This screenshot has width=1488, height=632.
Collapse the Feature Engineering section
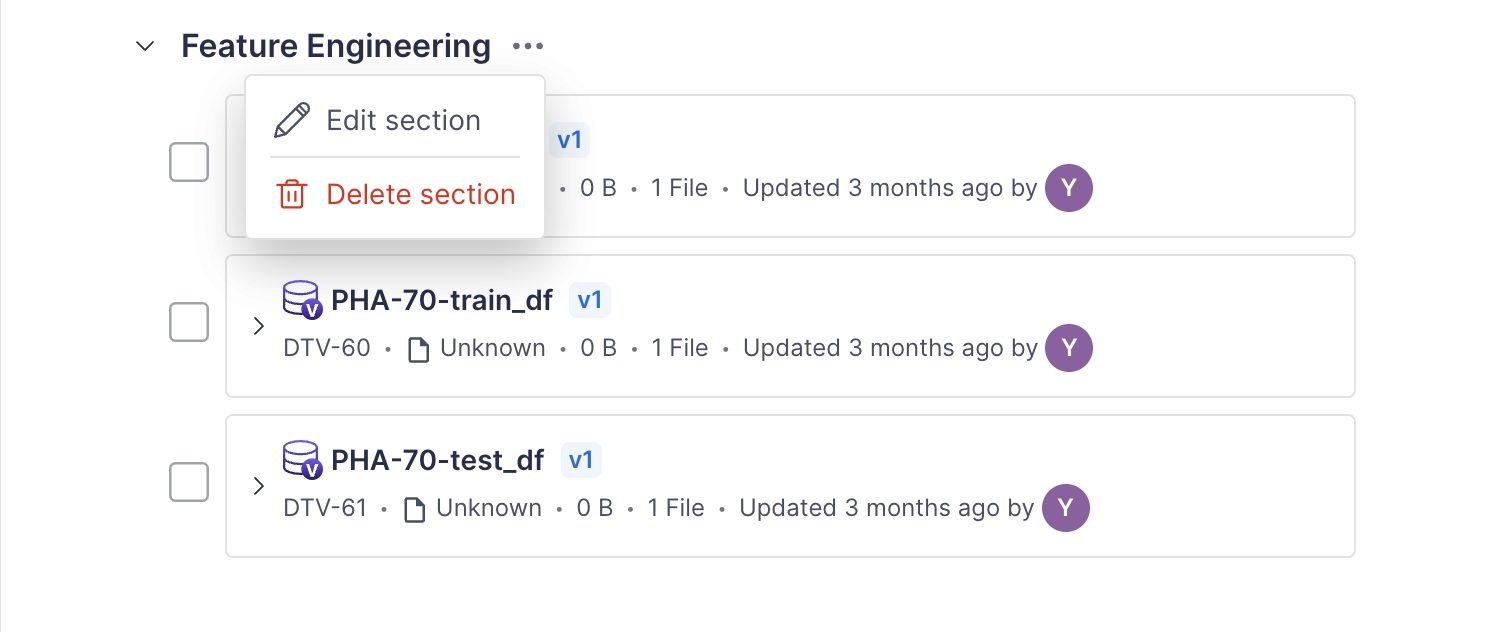coord(145,46)
